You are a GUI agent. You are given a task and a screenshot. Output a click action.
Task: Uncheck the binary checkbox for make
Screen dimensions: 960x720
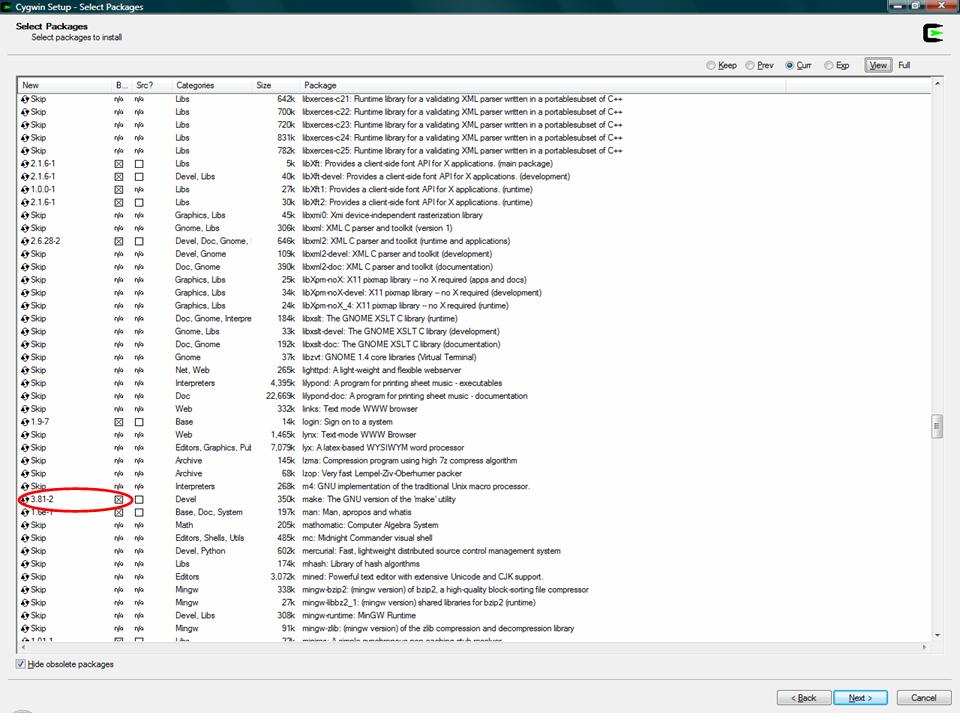[x=118, y=499]
